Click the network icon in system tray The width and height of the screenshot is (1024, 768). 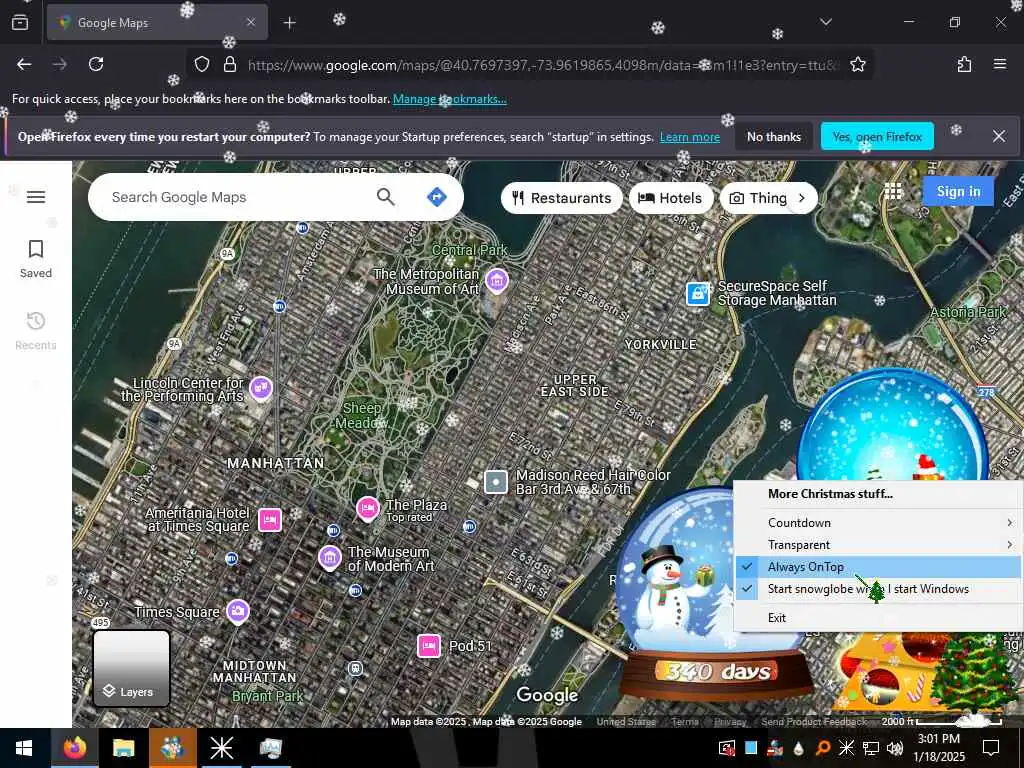pyautogui.click(x=871, y=748)
